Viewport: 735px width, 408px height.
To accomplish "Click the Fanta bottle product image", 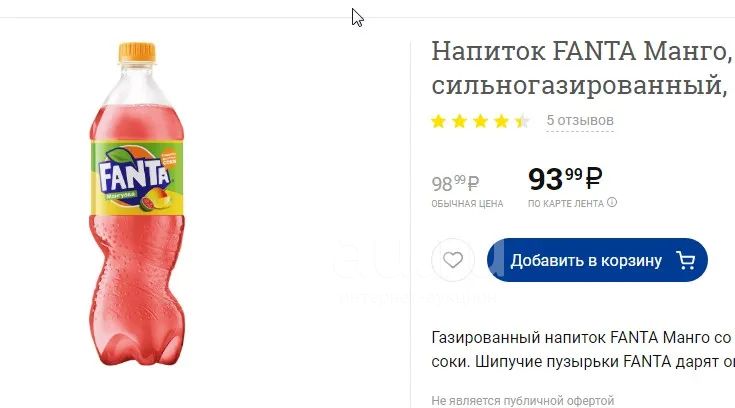I will [x=136, y=204].
